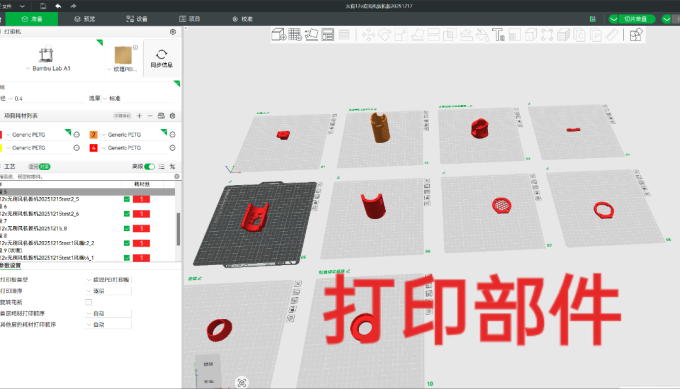
Task: Click the AMS sync icon in filament header
Action: (161, 116)
